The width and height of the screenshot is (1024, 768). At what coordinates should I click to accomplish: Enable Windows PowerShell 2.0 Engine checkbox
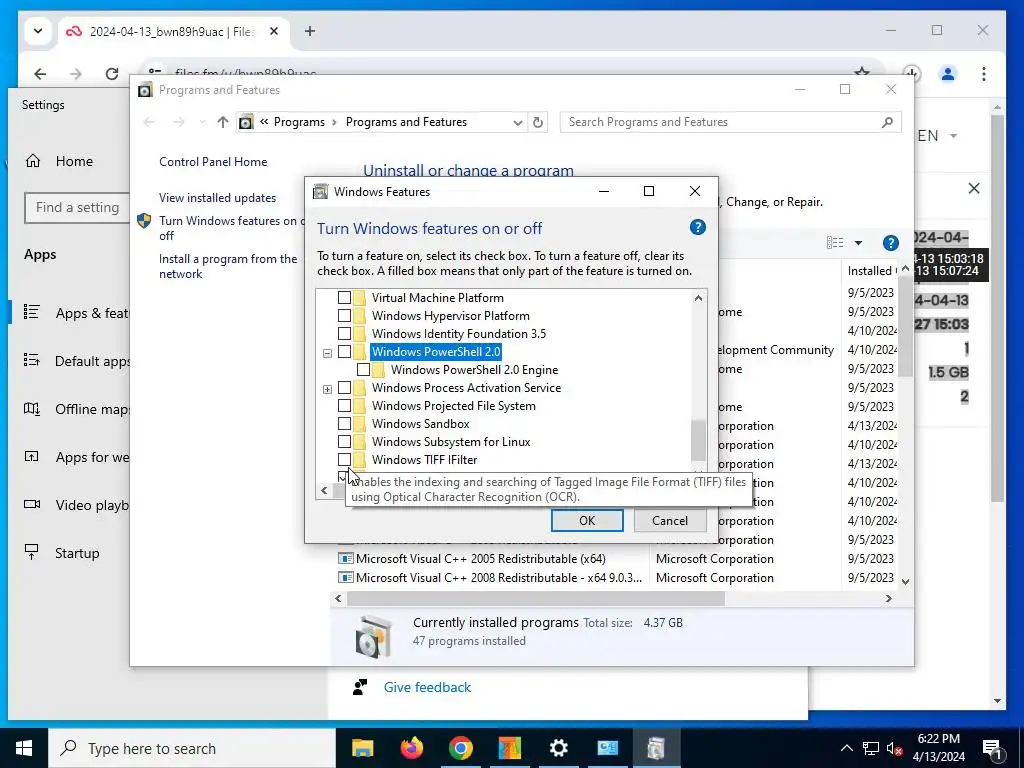coord(364,370)
